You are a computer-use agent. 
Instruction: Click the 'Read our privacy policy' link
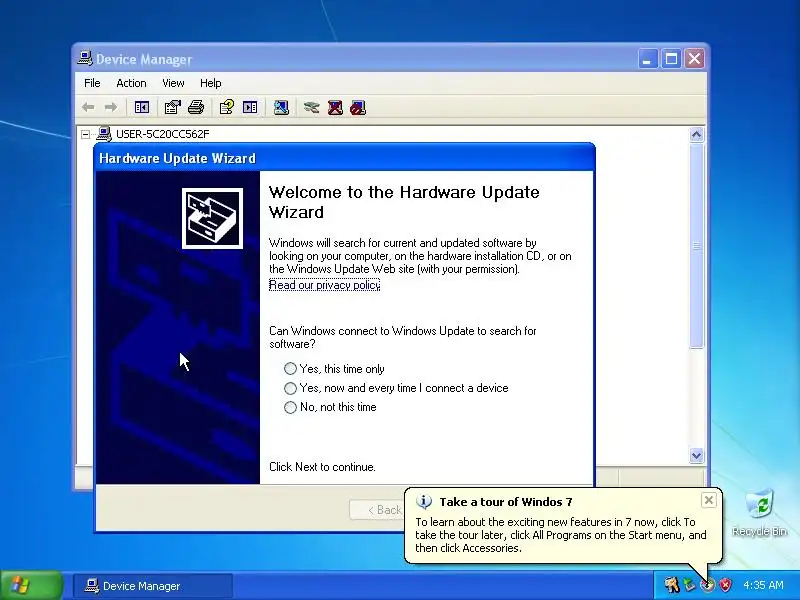point(324,285)
